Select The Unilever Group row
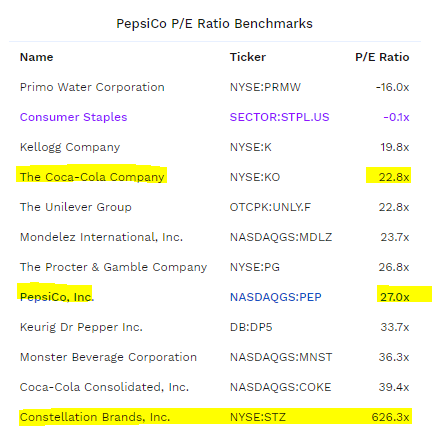The image size is (433, 435). pos(215,207)
